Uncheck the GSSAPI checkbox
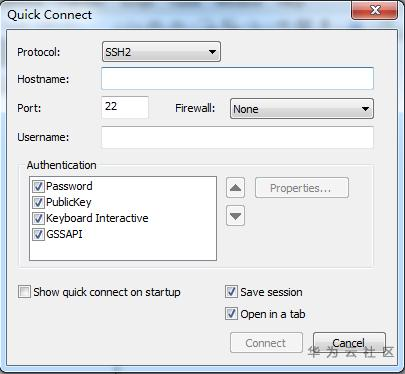 point(38,234)
